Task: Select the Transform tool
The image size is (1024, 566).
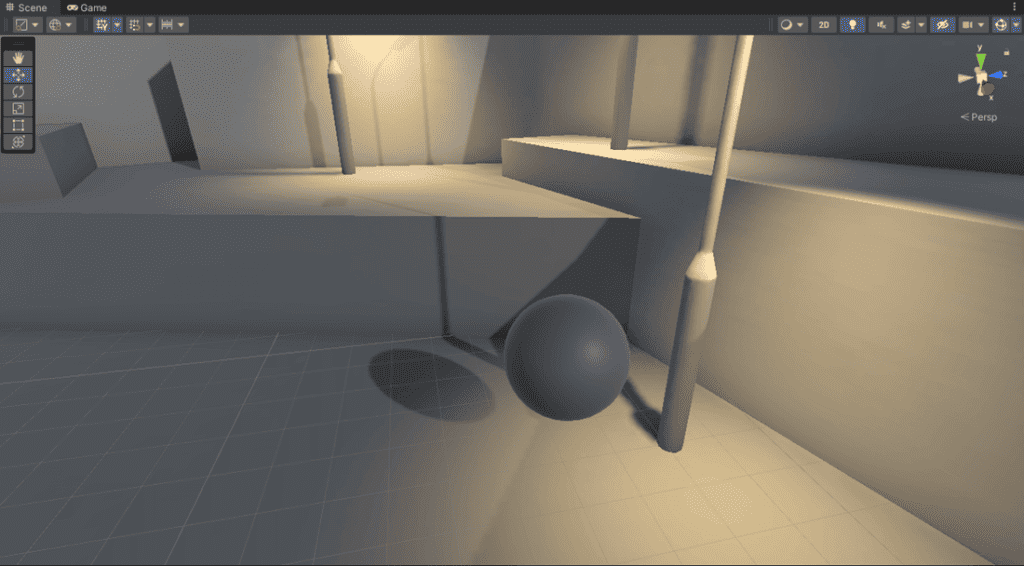Action: (x=18, y=142)
